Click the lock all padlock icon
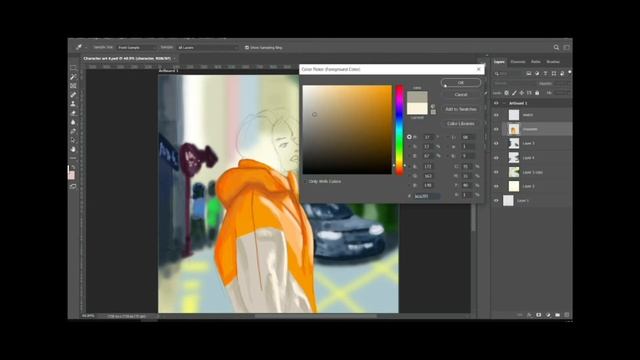 [x=537, y=93]
